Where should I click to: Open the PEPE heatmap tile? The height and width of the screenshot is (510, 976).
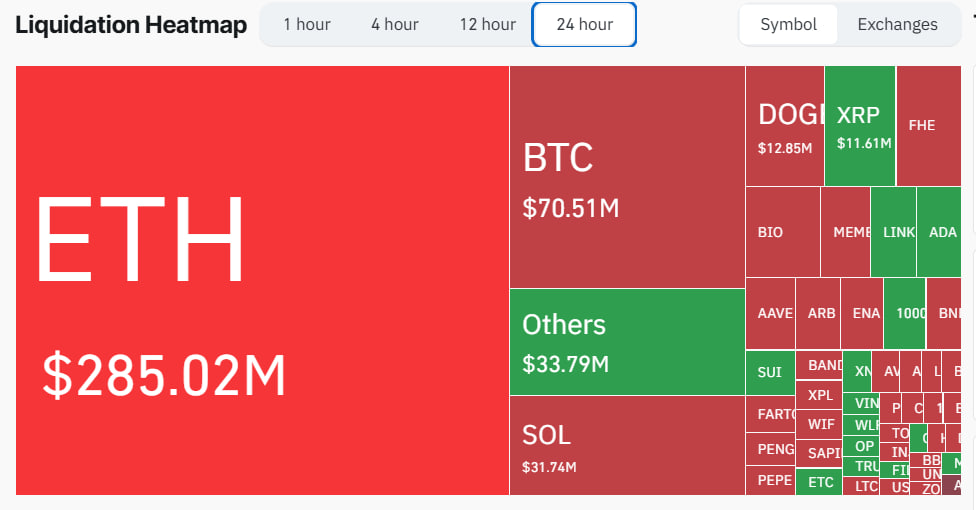(x=770, y=480)
